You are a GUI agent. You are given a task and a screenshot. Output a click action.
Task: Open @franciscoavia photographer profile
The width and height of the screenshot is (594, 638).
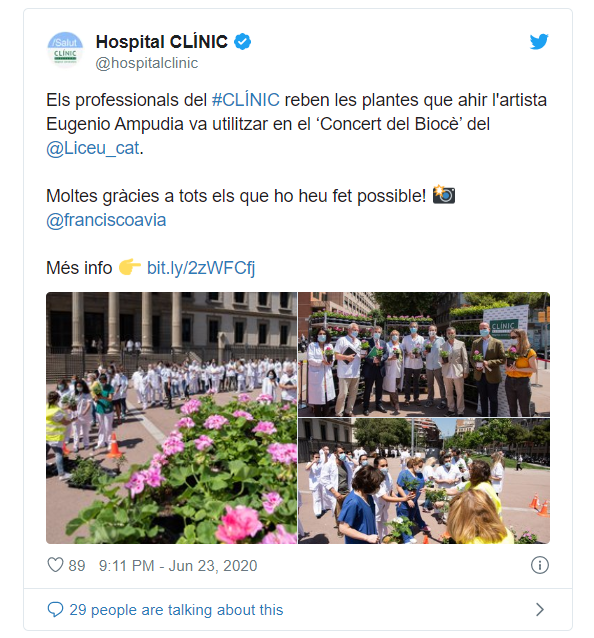[x=106, y=220]
